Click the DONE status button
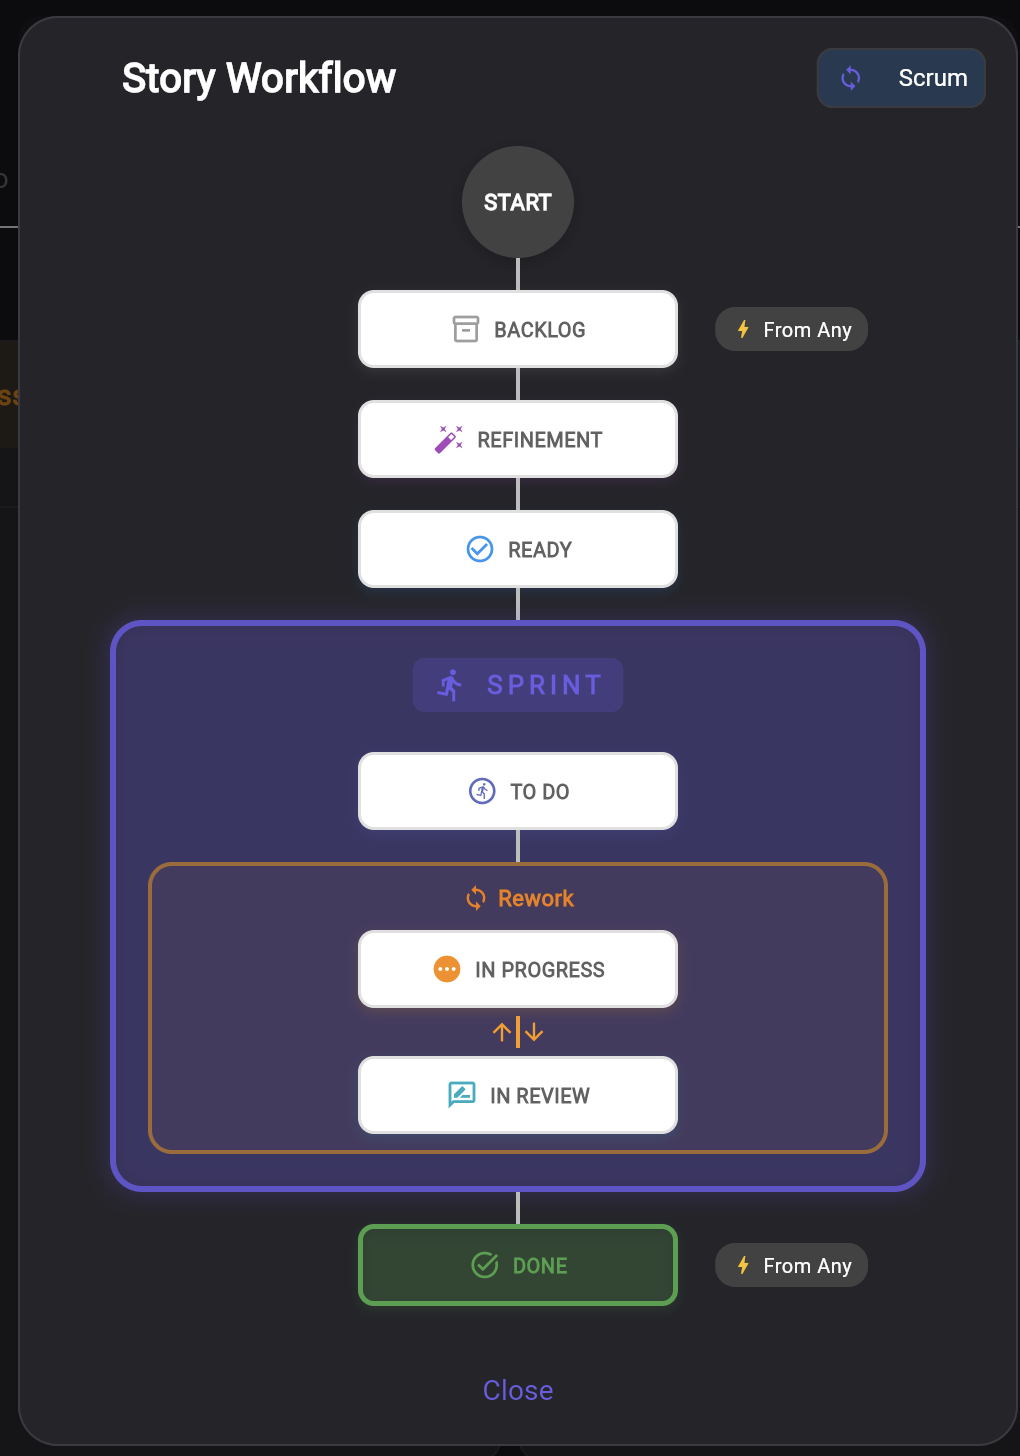The height and width of the screenshot is (1456, 1020). pyautogui.click(x=517, y=1265)
